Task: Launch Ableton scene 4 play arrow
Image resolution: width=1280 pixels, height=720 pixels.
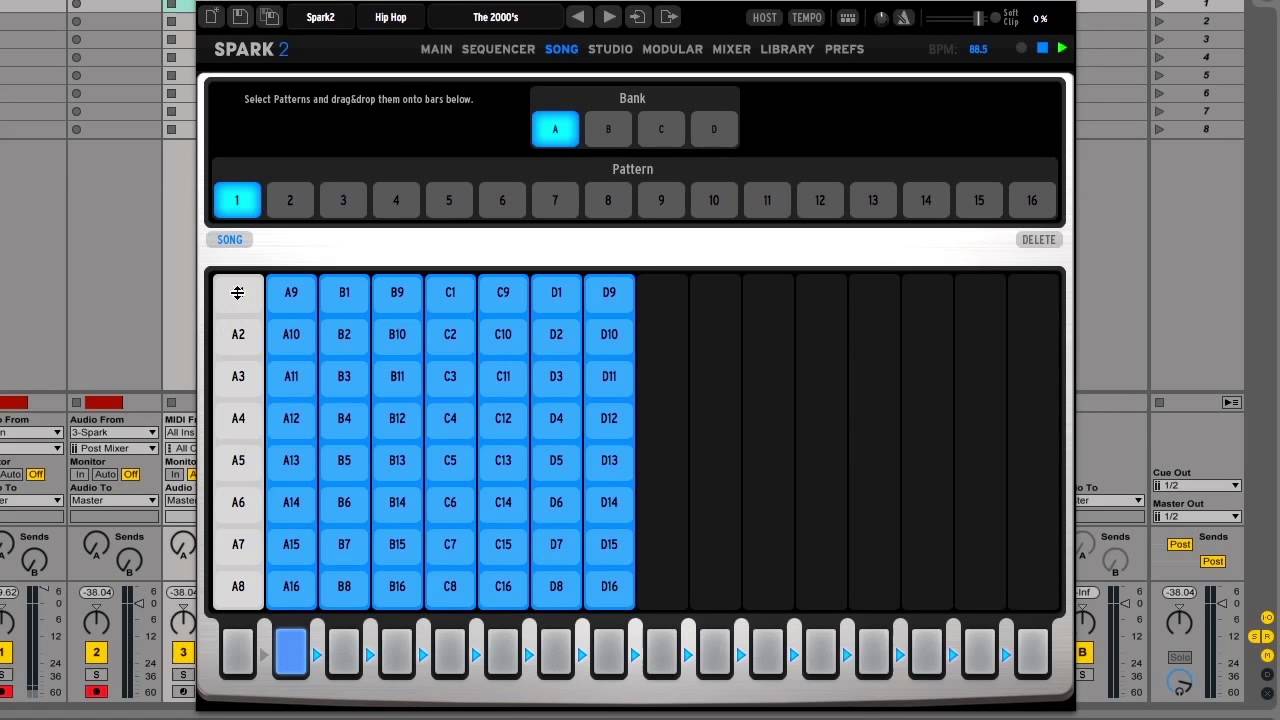Action: coord(1159,57)
